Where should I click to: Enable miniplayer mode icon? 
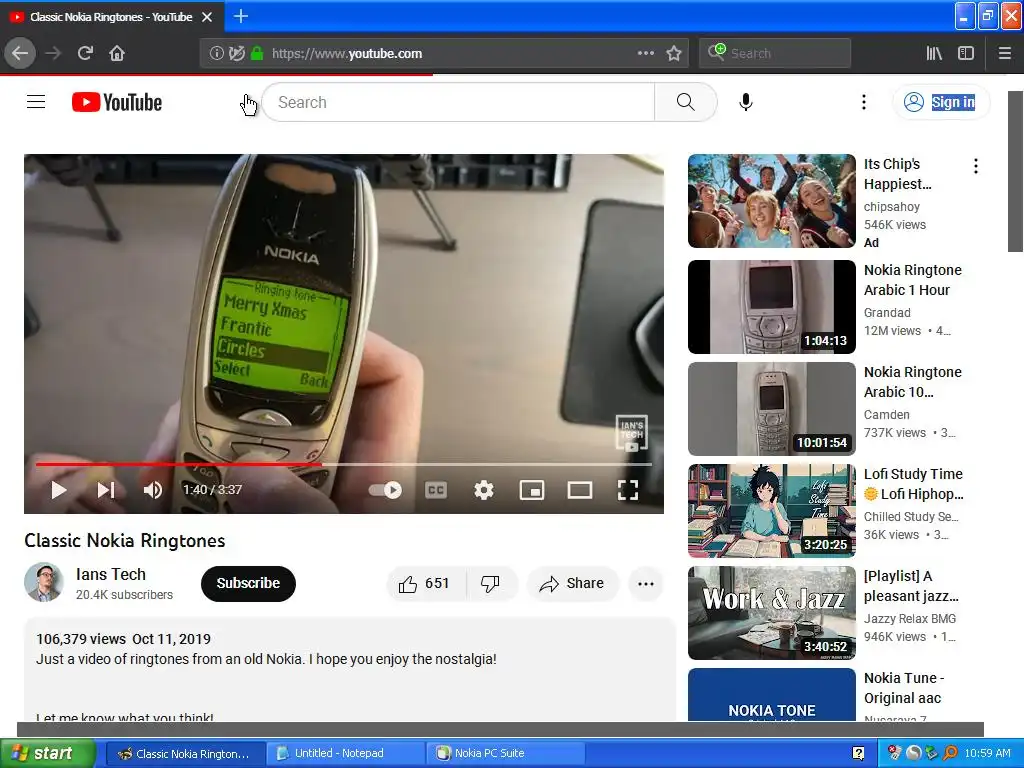[x=532, y=490]
